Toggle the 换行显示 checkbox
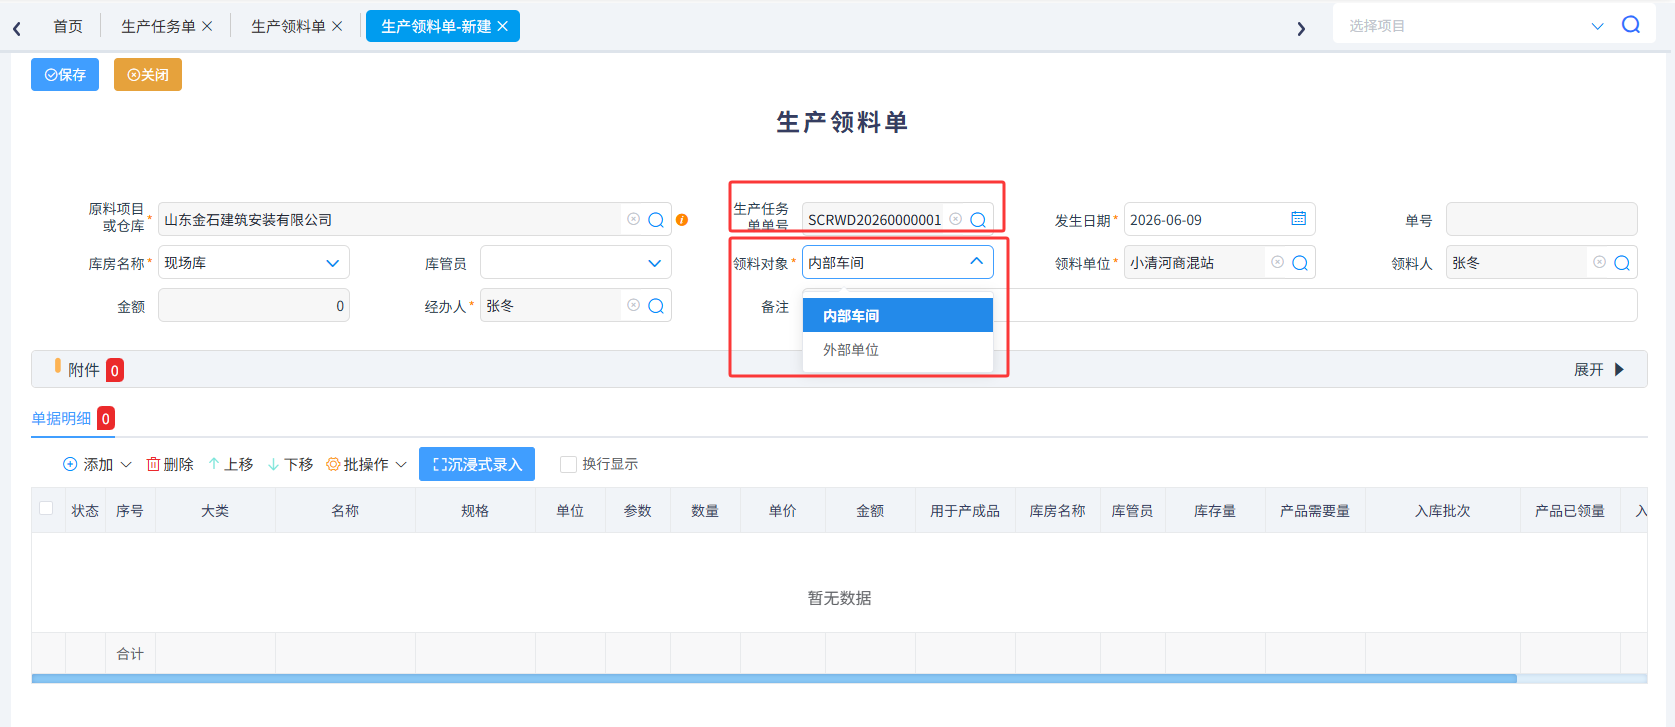 pos(568,464)
